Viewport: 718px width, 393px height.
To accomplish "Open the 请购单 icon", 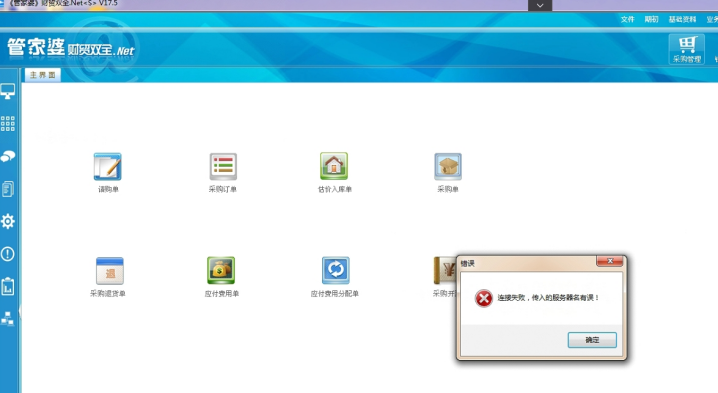I will [x=108, y=167].
